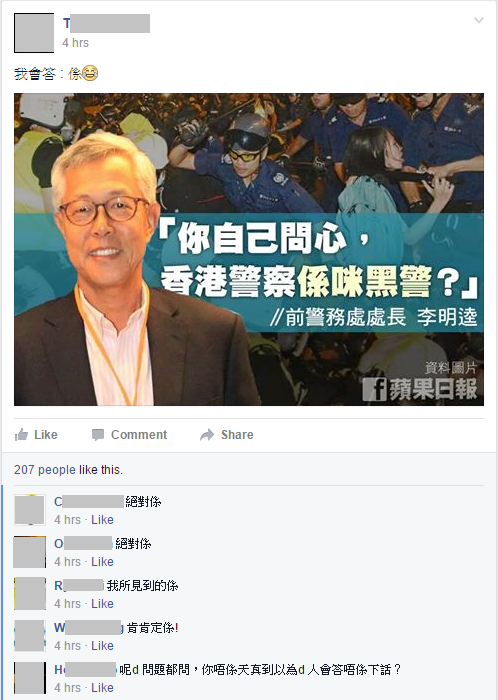Screen dimensions: 498x700
Task: Like the comment 肯肯定係!
Action: [x=102, y=646]
